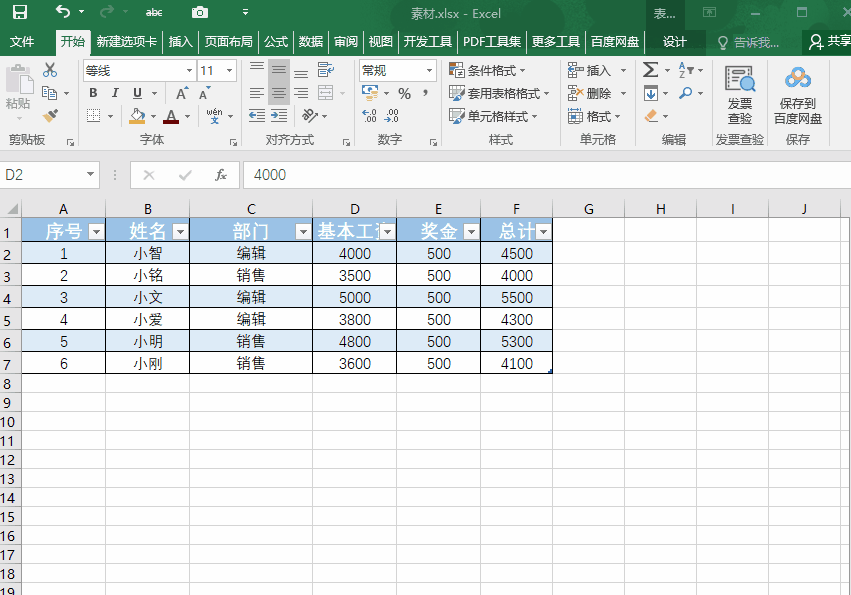
Task: Click the Clear eraser icon
Action: [x=651, y=116]
